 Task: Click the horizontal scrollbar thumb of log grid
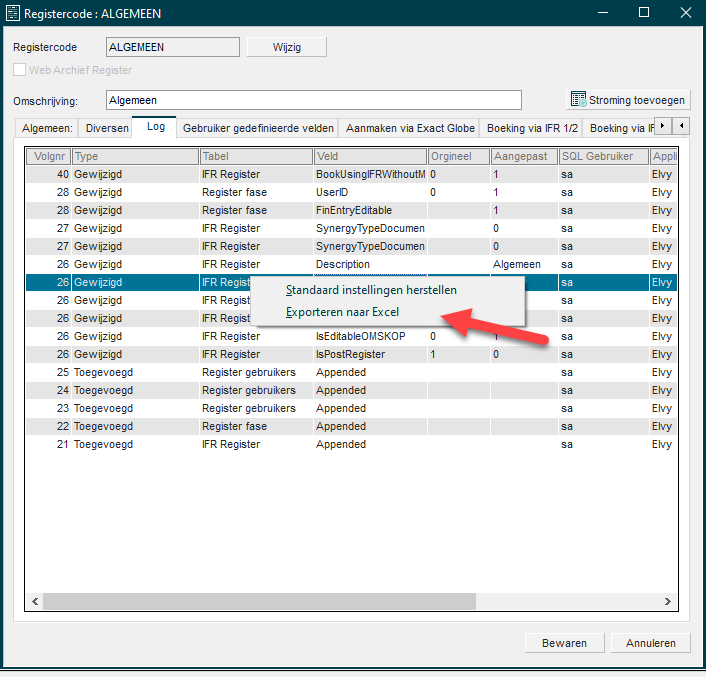pyautogui.click(x=259, y=601)
